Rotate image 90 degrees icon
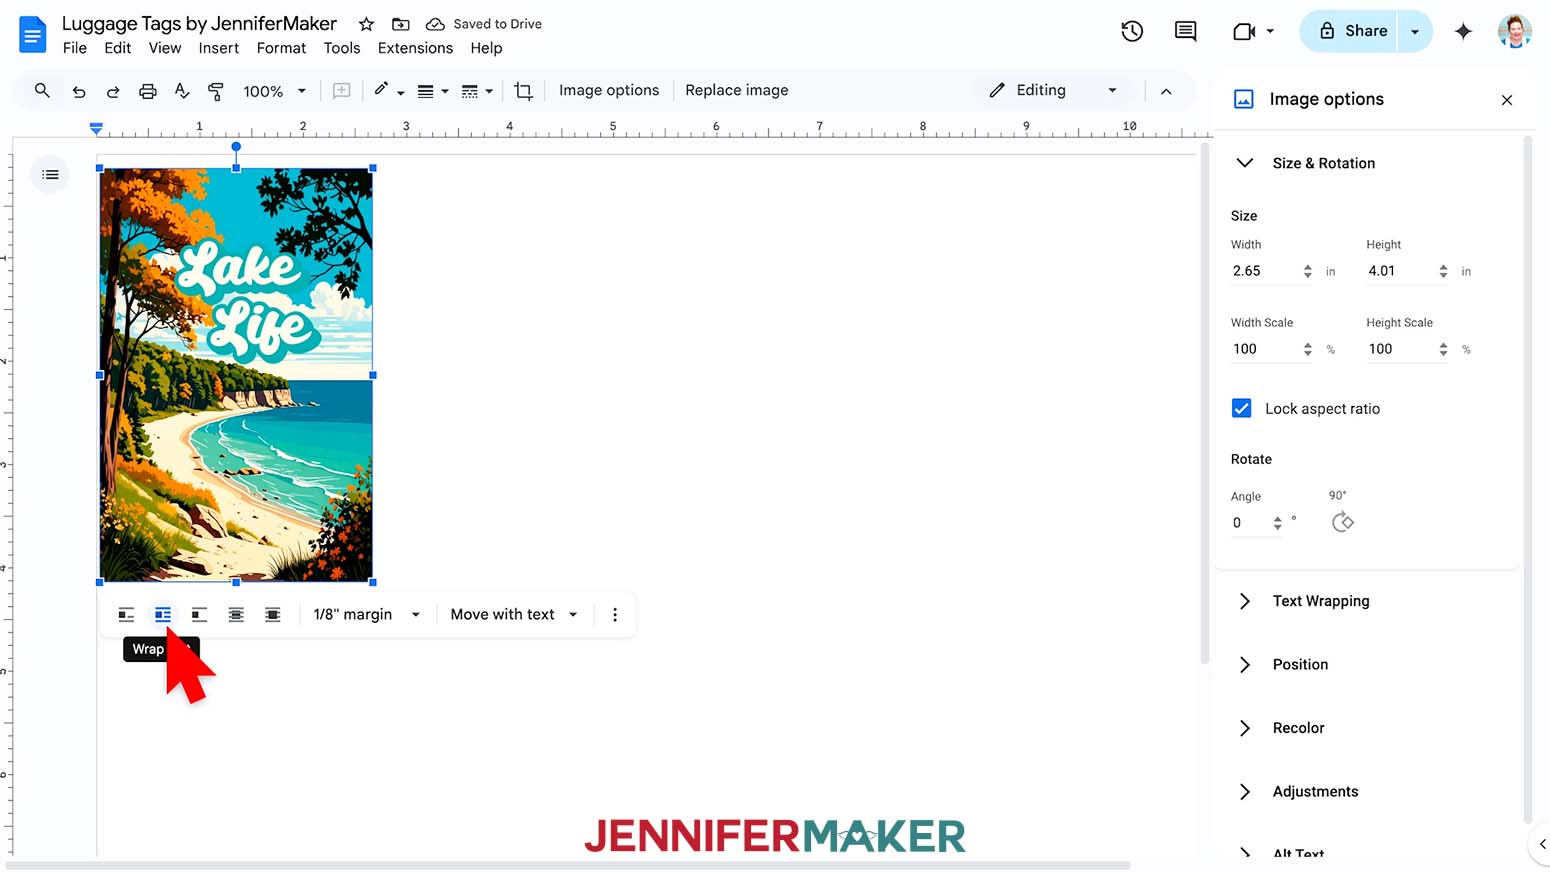Screen dimensions: 1550x872 point(1343,522)
